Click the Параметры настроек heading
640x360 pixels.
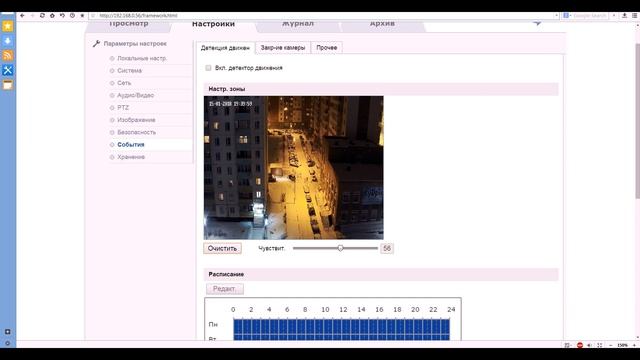coord(135,44)
